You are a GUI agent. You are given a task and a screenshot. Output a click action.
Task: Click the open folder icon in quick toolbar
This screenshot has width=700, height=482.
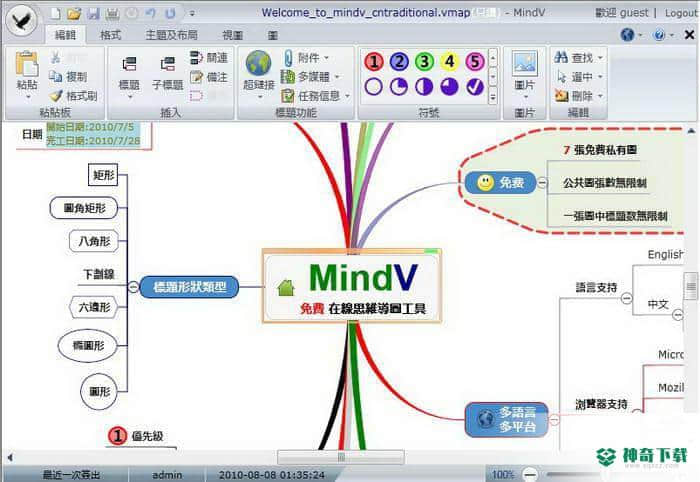pyautogui.click(x=74, y=14)
